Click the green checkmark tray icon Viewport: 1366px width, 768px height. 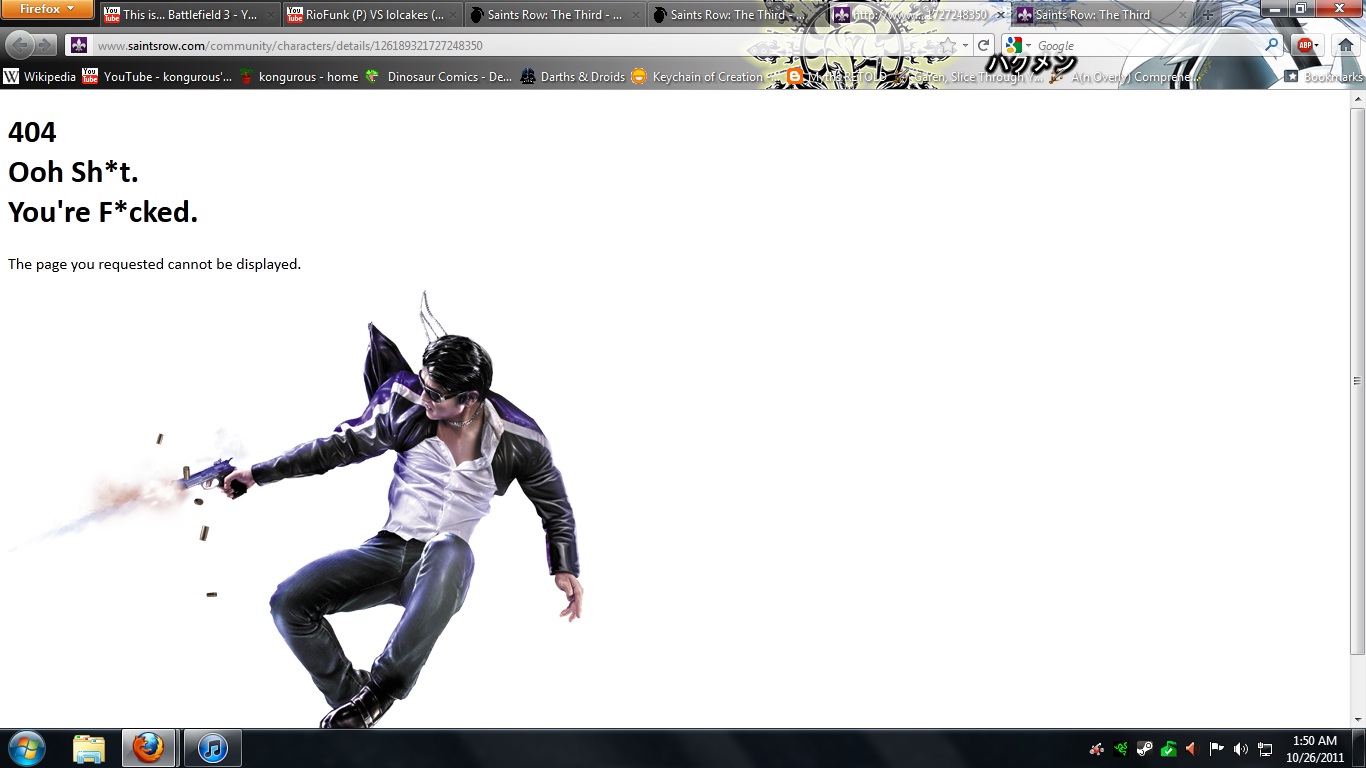(x=1168, y=748)
